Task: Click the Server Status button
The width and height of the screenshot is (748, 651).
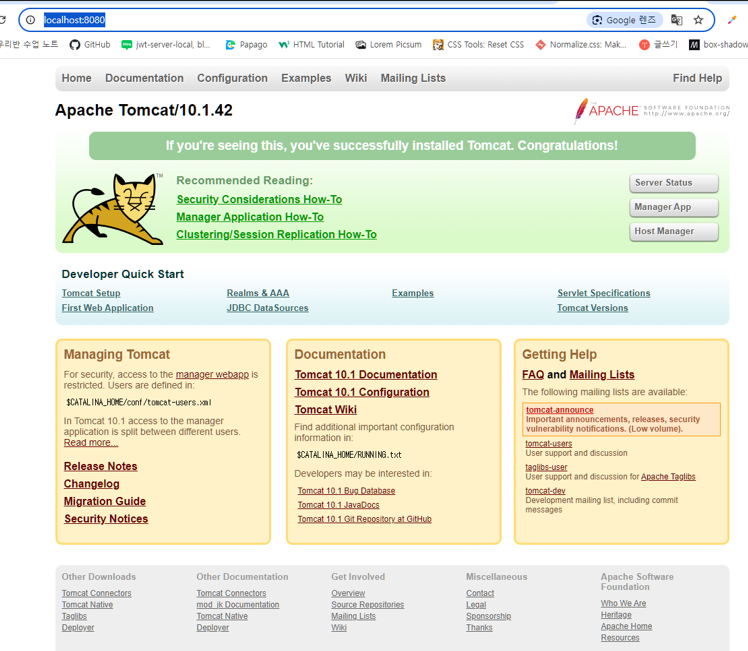Action: click(674, 183)
